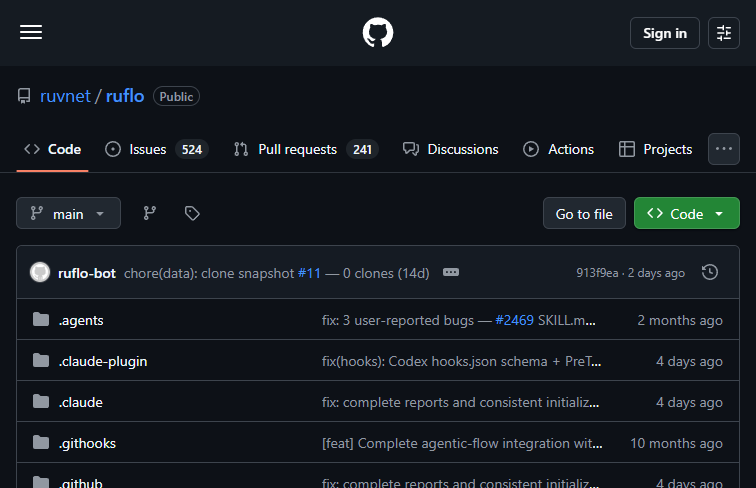The image size is (756, 488).
Task: Click the .claude folder icon
Action: (41, 401)
